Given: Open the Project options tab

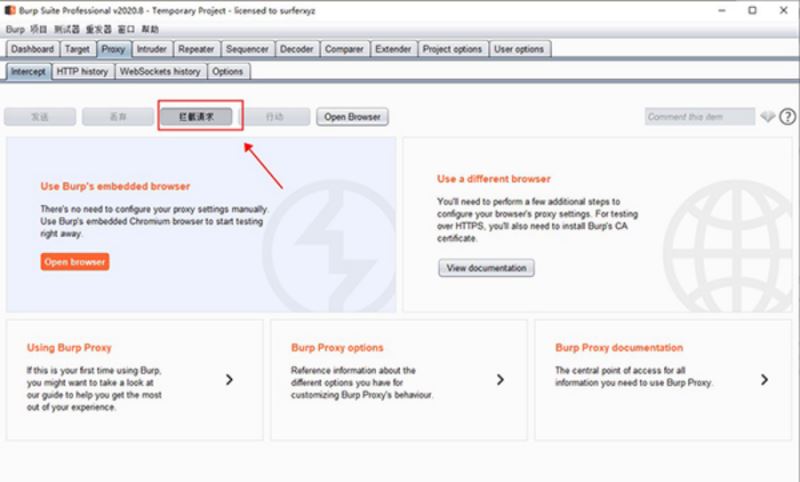Looking at the screenshot, I should tap(452, 49).
